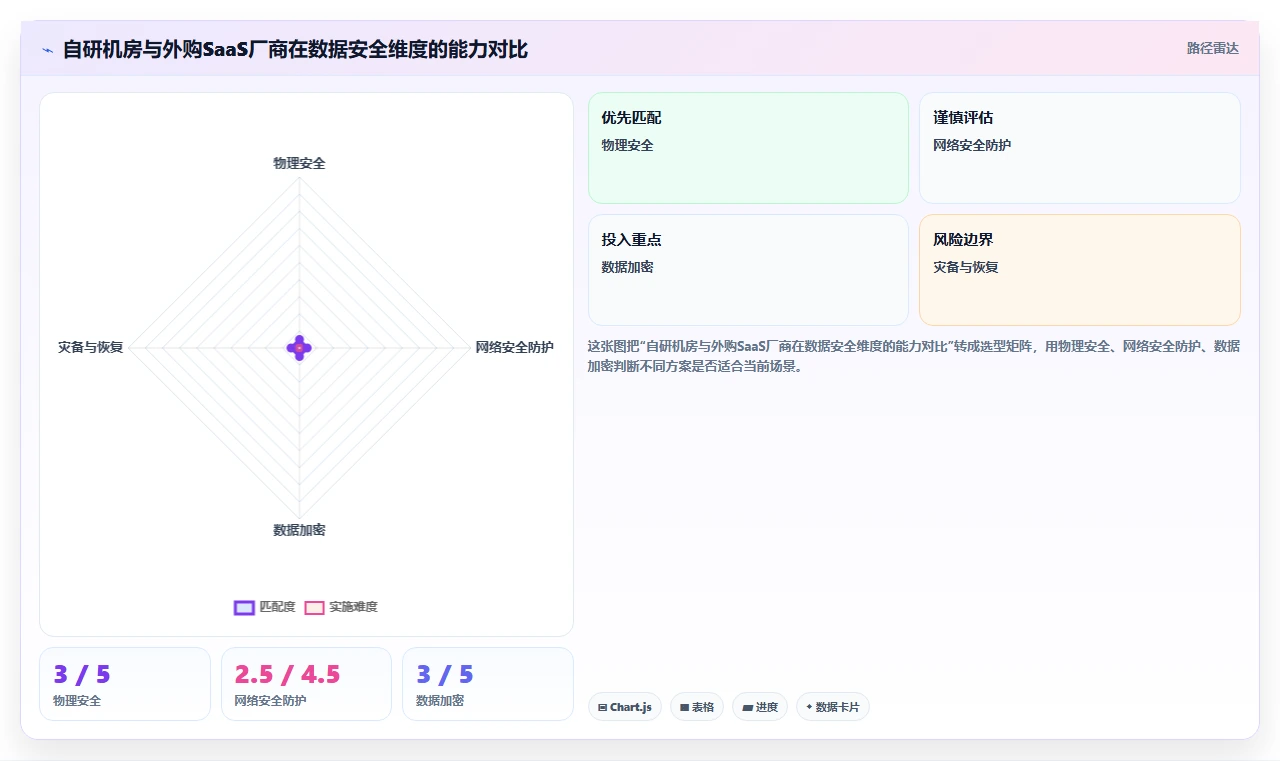Click the 数据加密 radar axis label
This screenshot has height=761, width=1280.
299,530
